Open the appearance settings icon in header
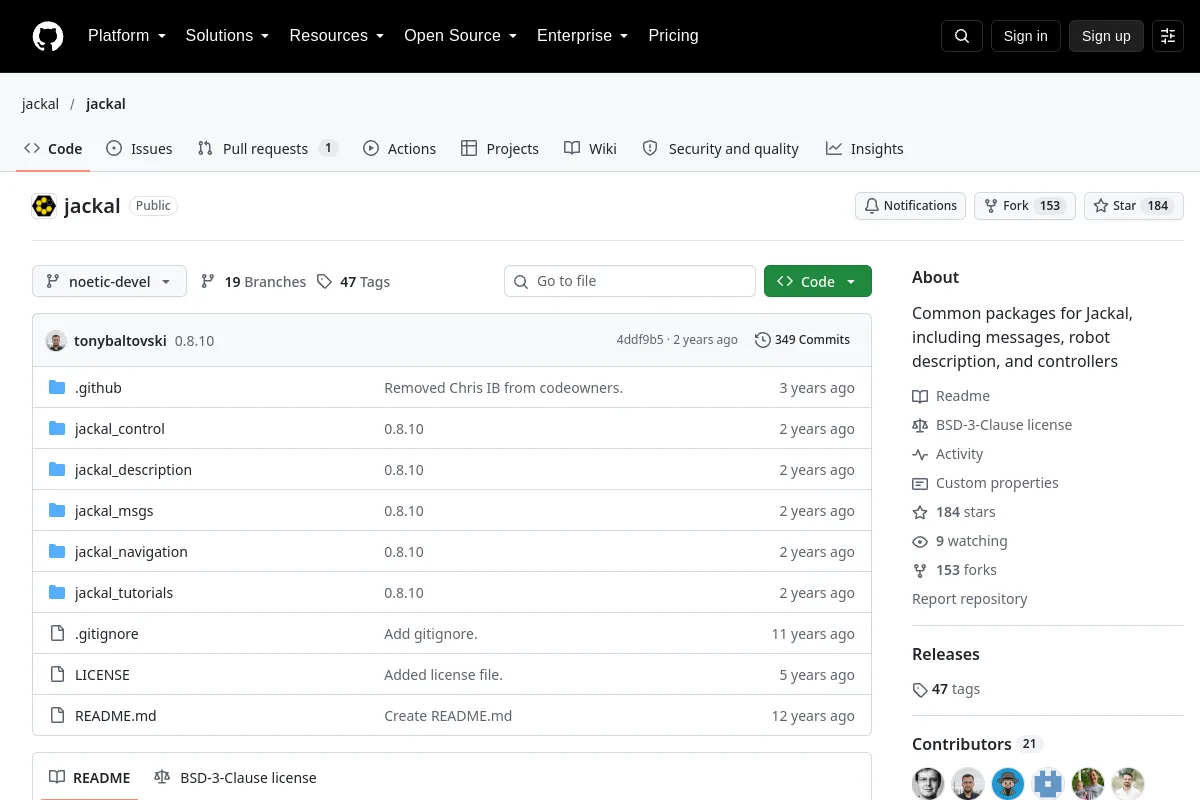Screen dimensions: 1200x800 1168,36
